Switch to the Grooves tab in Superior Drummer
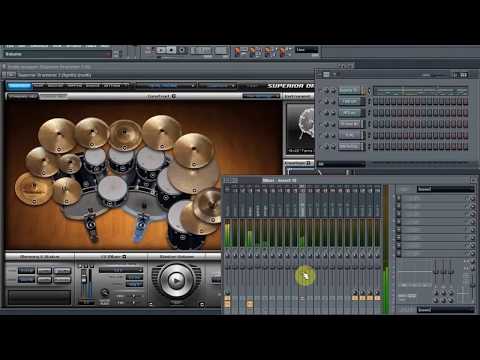 point(55,86)
